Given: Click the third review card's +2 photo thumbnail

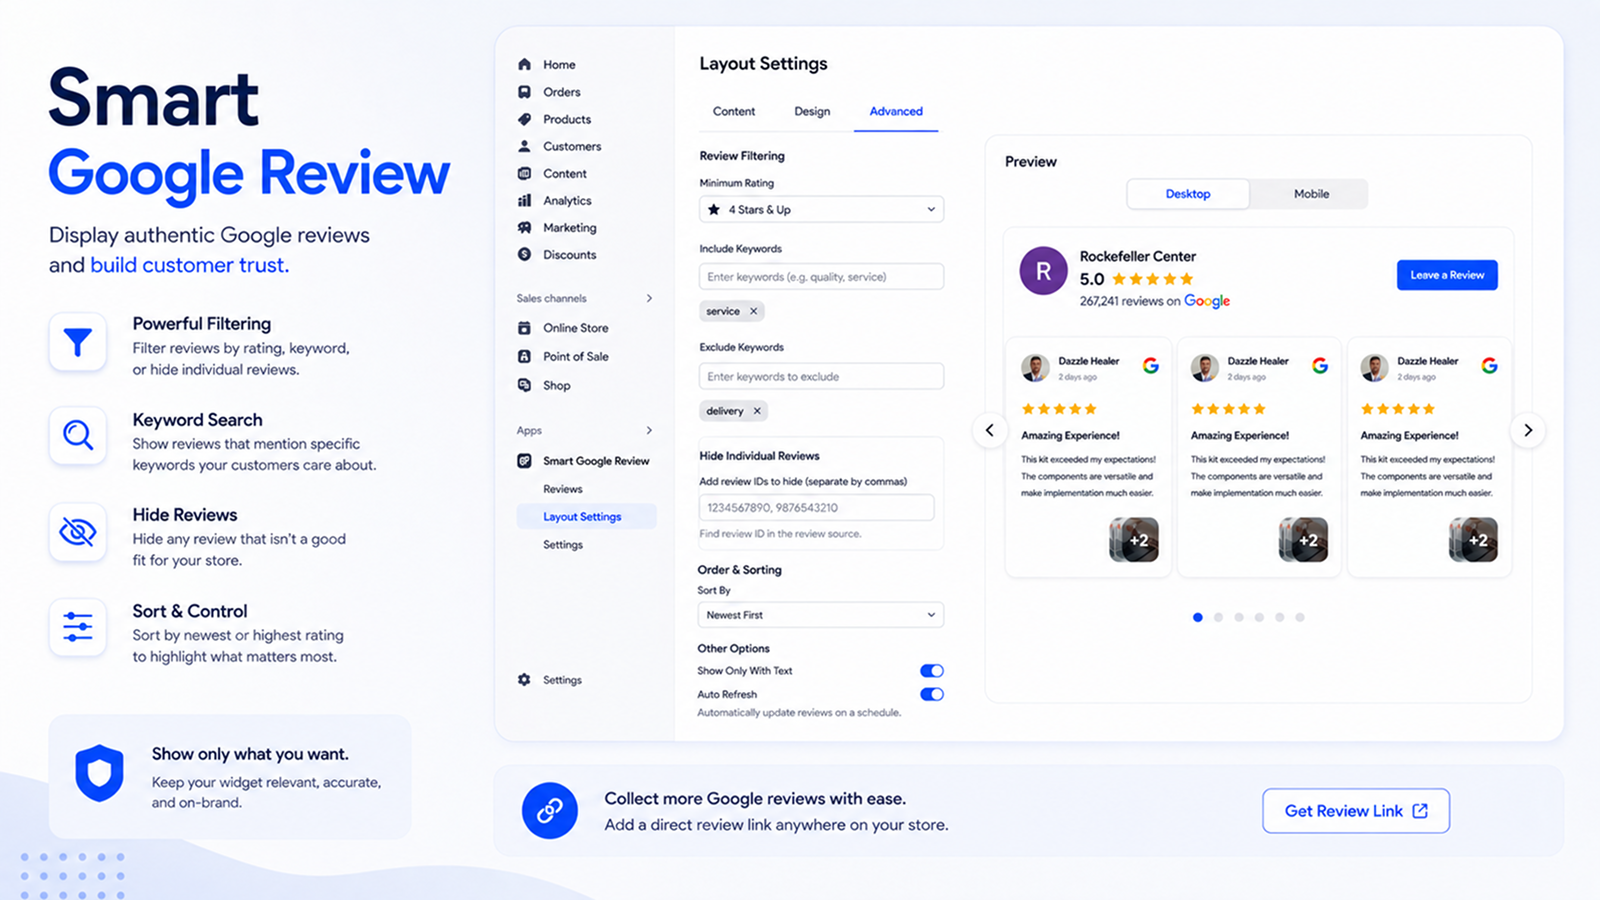Looking at the screenshot, I should [1473, 540].
